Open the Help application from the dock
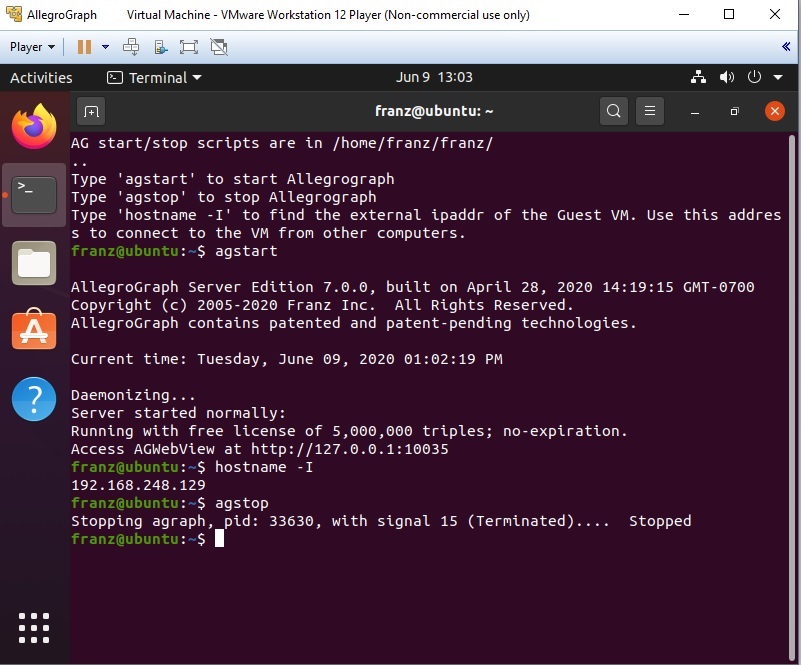The width and height of the screenshot is (801, 665). coord(34,398)
